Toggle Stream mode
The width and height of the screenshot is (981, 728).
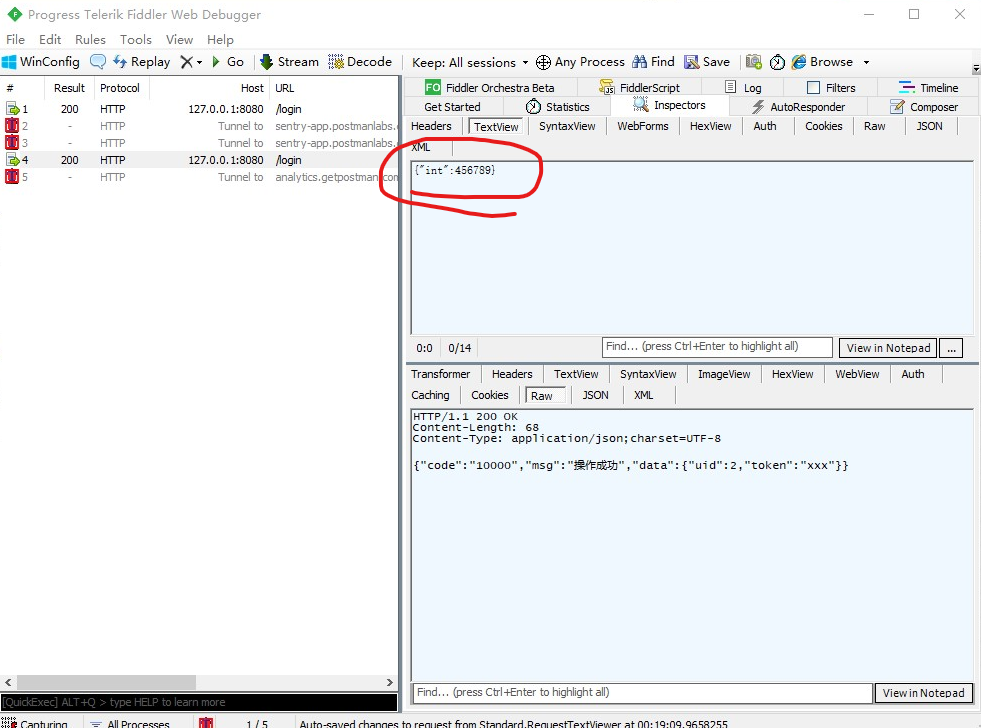coord(289,62)
